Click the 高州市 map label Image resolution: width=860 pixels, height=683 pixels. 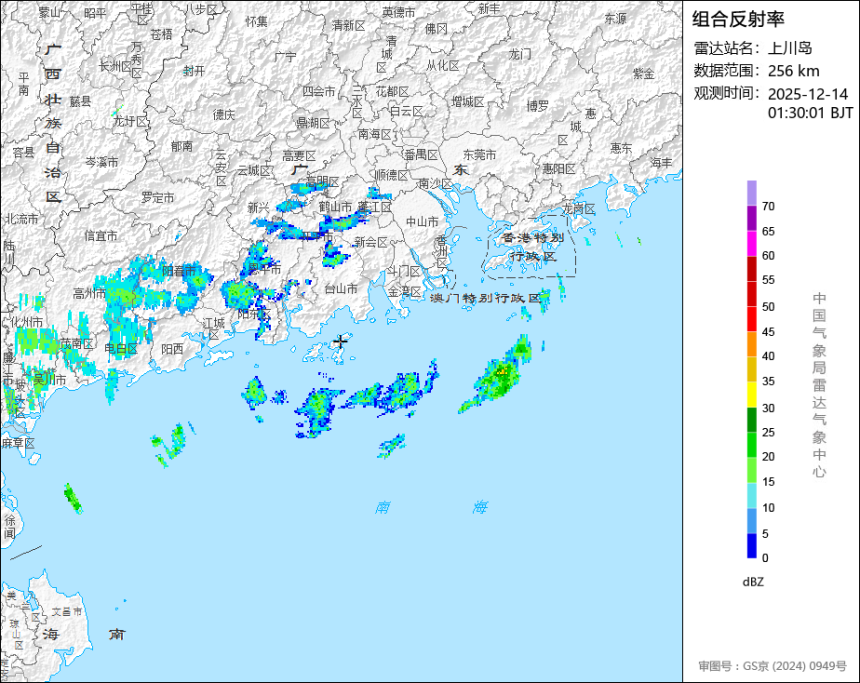[89, 293]
